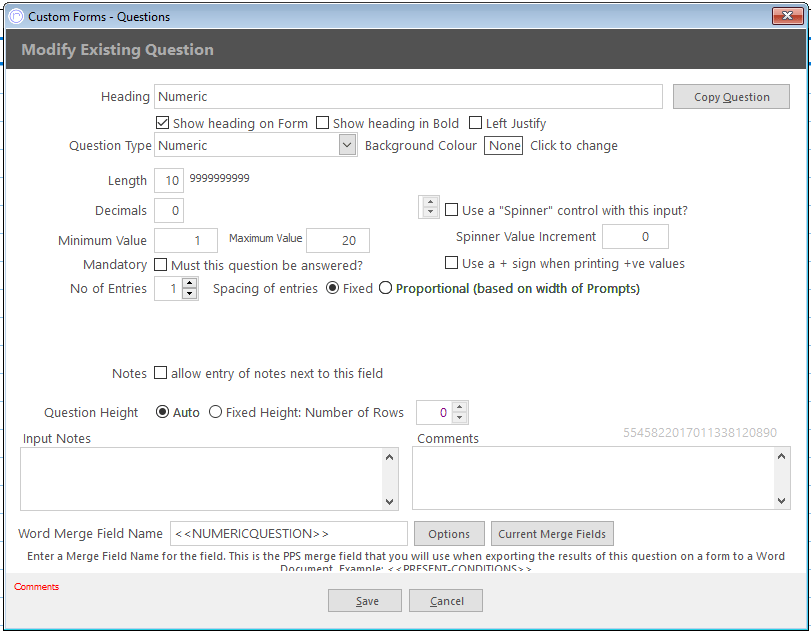Viewport: 811px width, 632px height.
Task: Click the Copy Question button
Action: (x=731, y=96)
